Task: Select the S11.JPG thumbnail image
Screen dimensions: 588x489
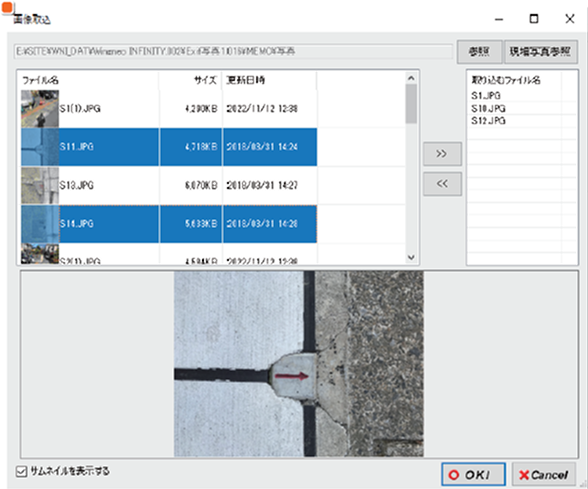Action: [x=40, y=147]
